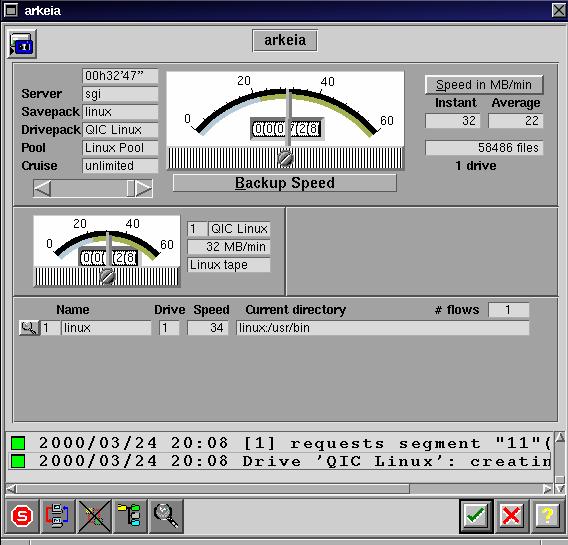568x545 pixels.
Task: Click the arkeia title button
Action: (285, 40)
